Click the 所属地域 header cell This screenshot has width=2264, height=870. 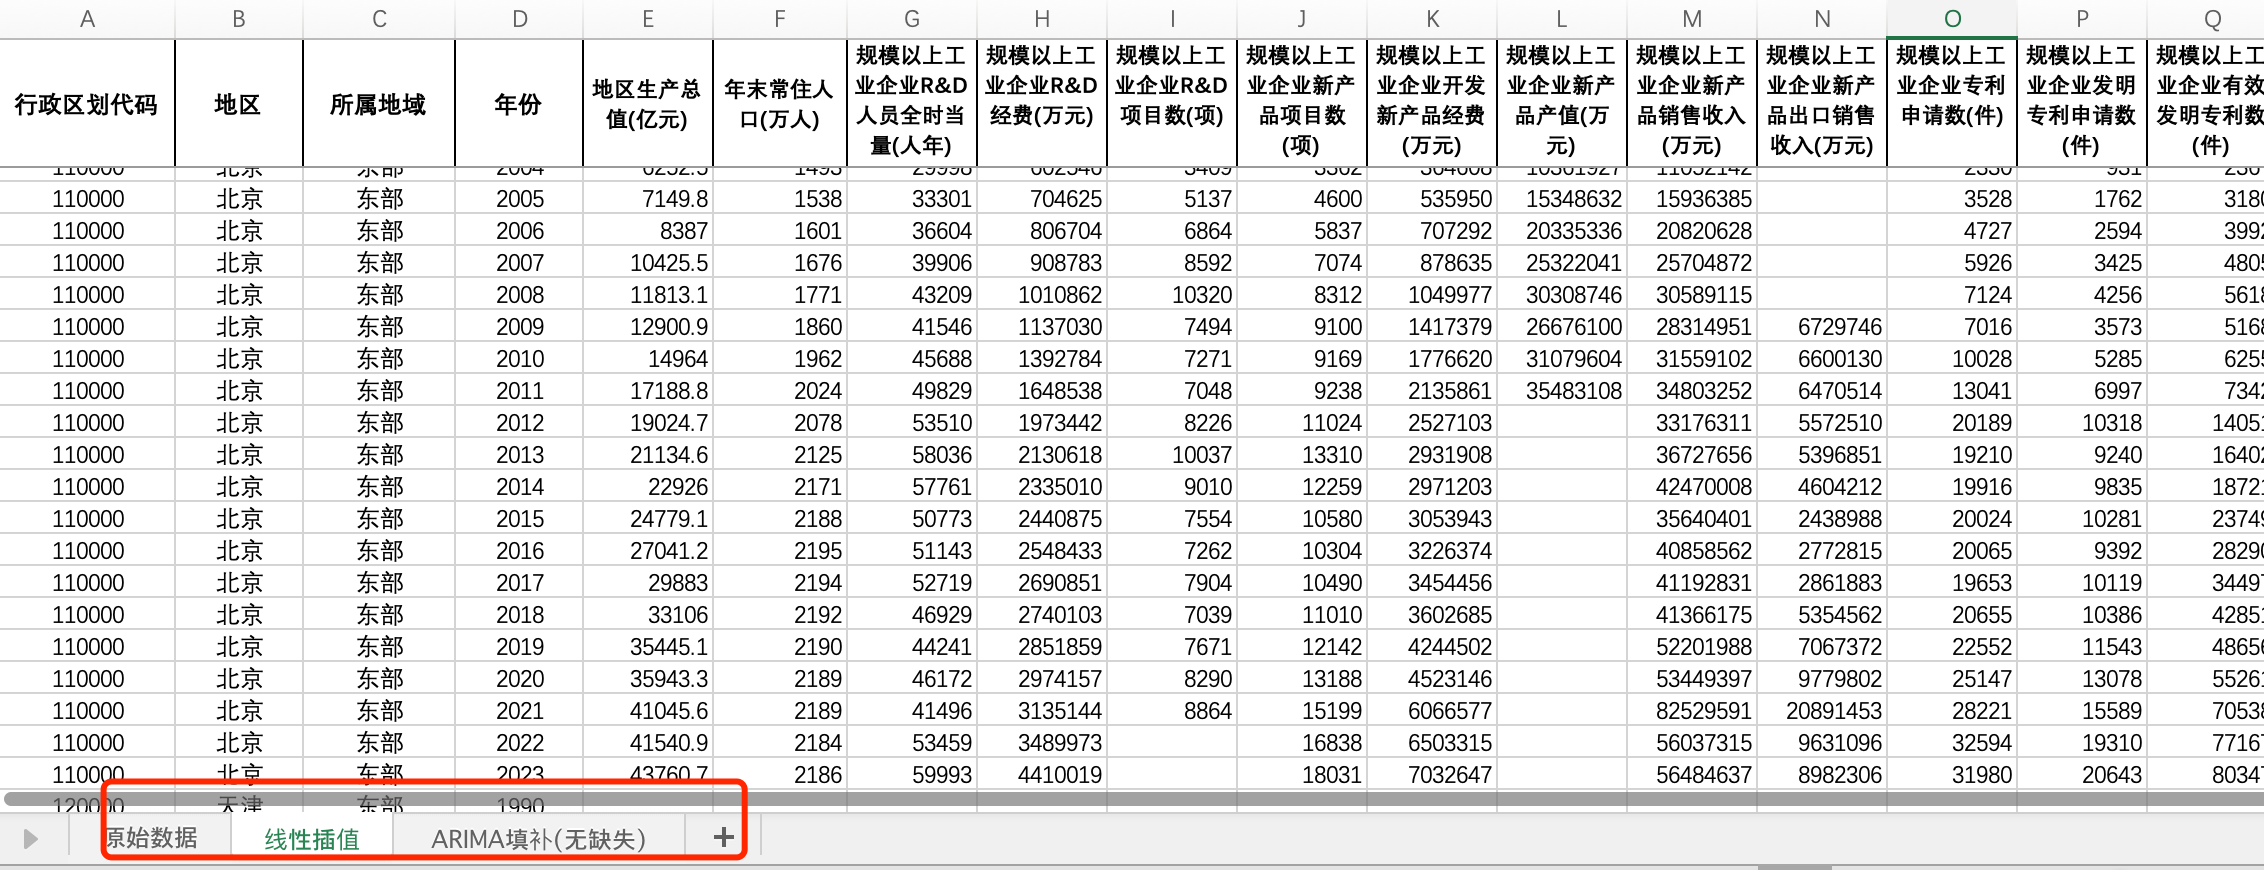(379, 104)
